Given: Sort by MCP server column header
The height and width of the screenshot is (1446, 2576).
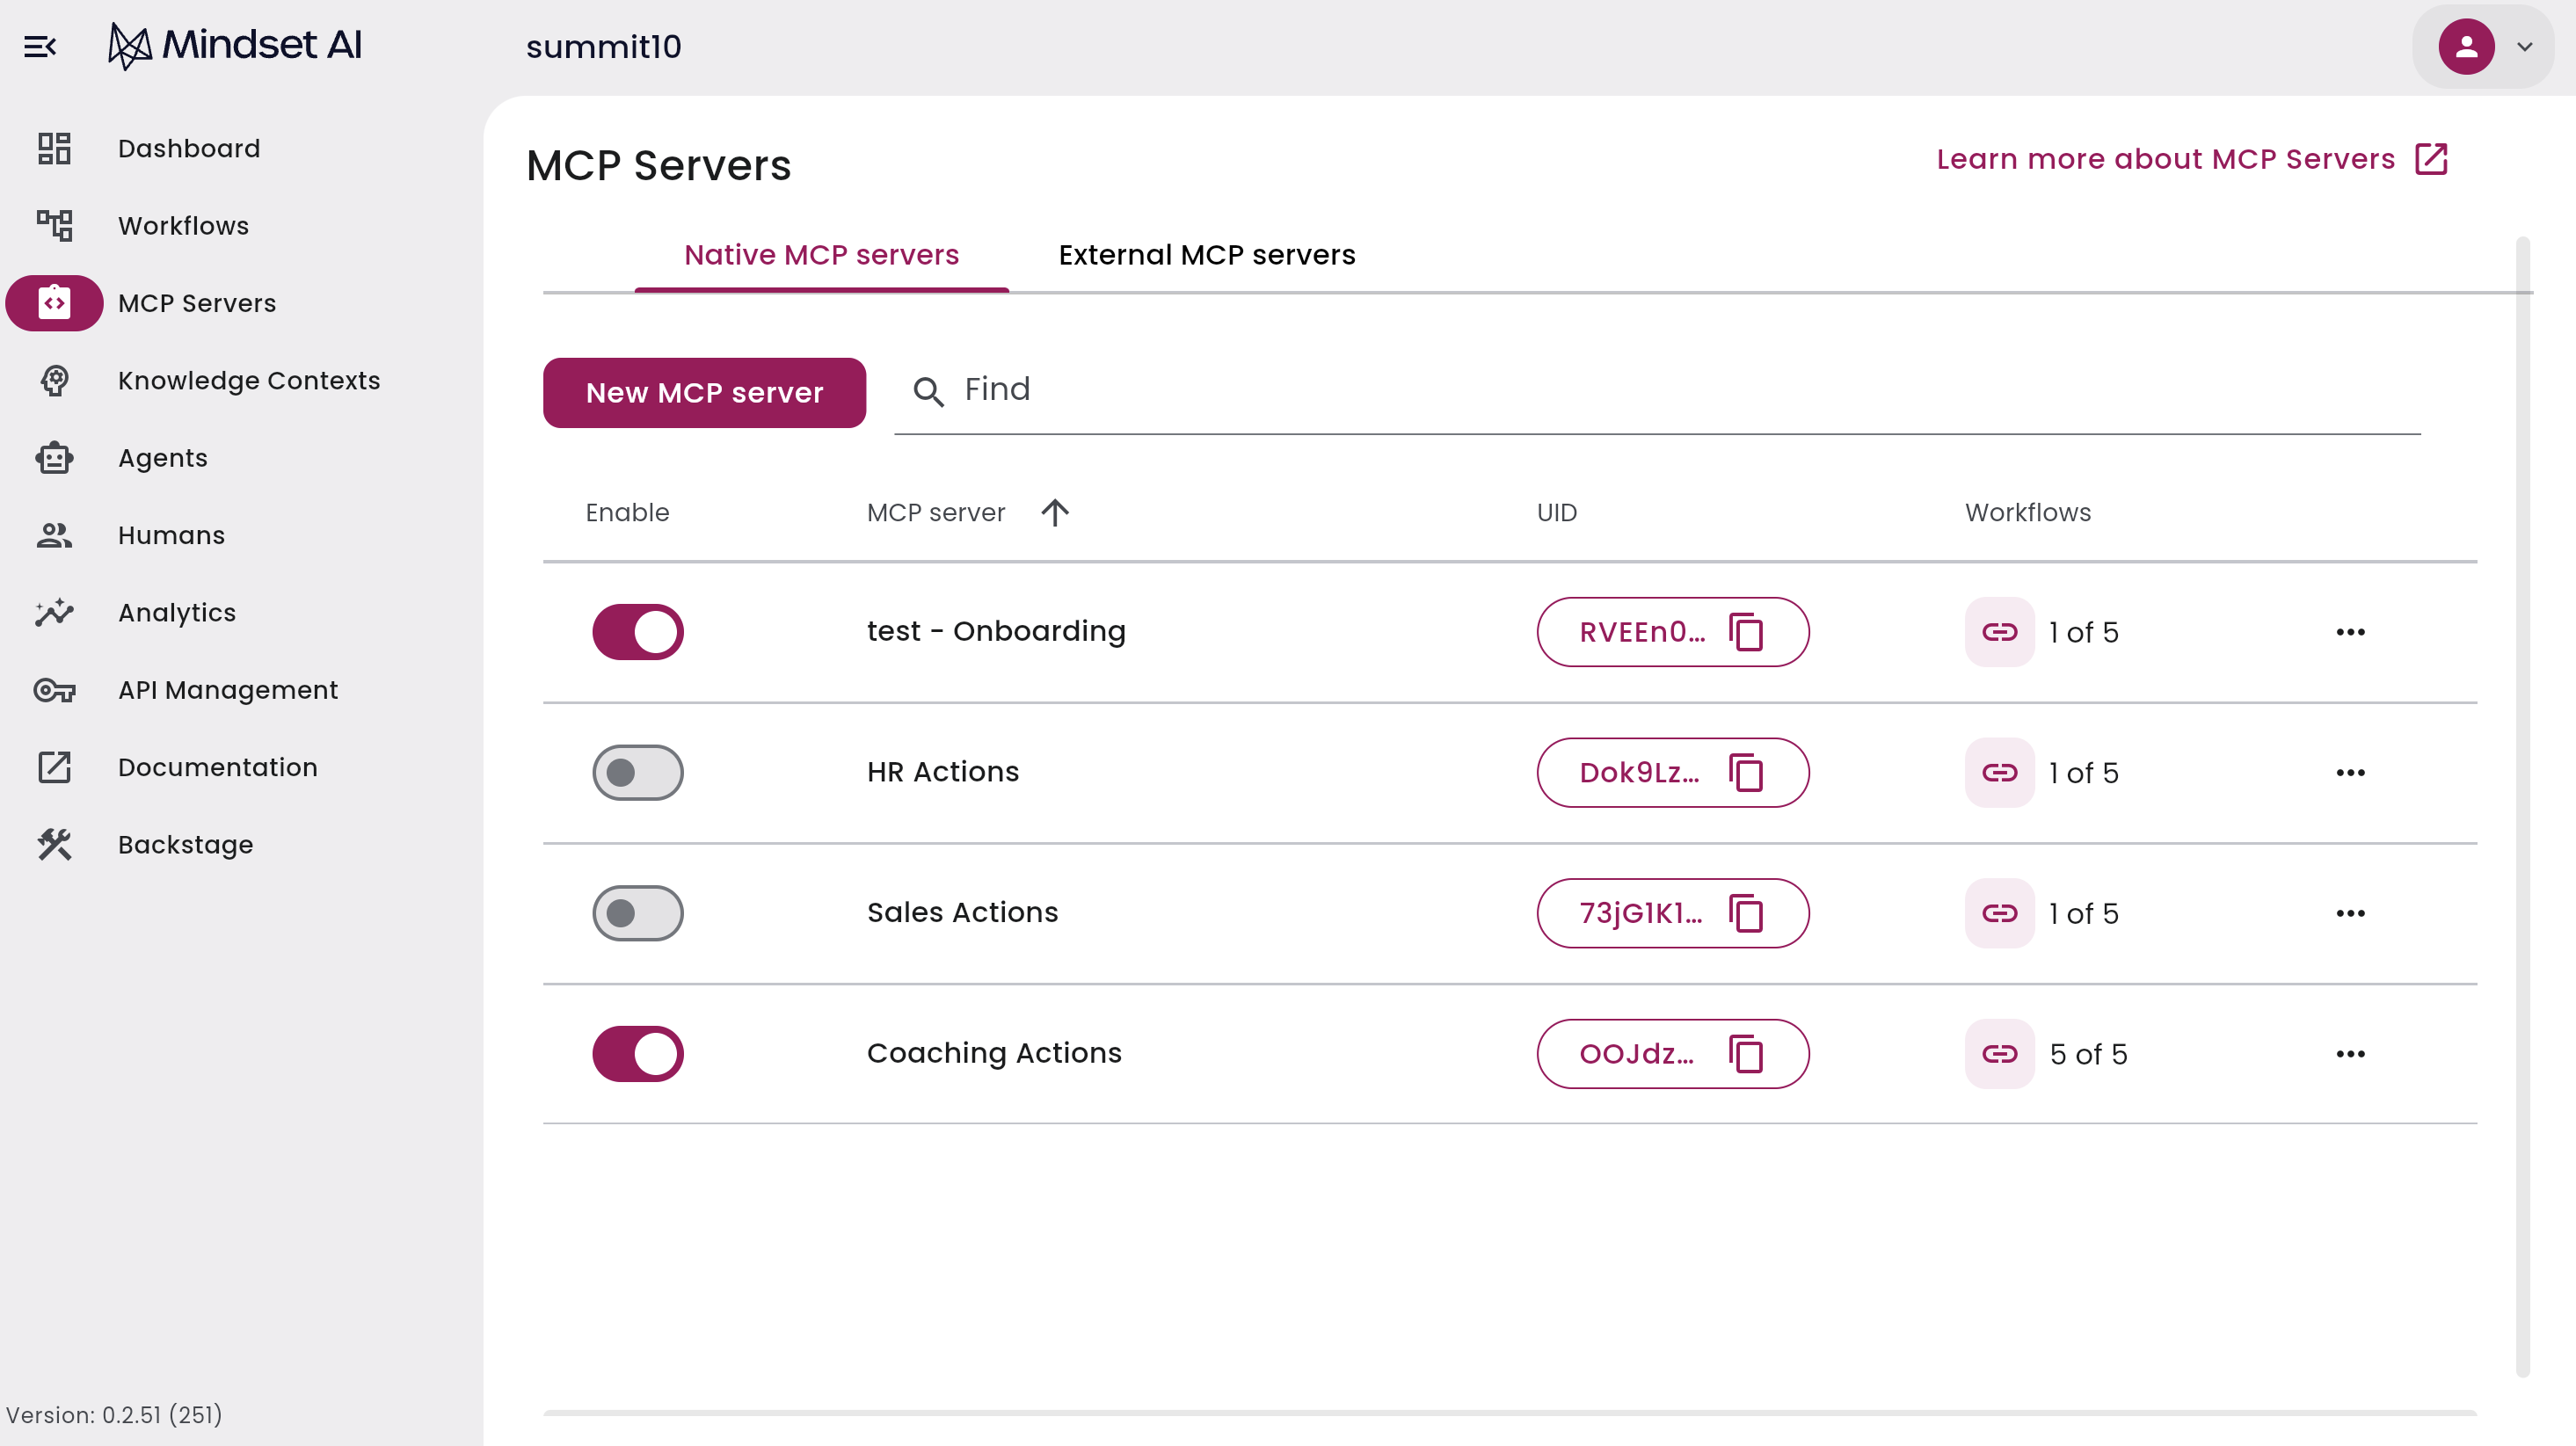Looking at the screenshot, I should point(935,512).
